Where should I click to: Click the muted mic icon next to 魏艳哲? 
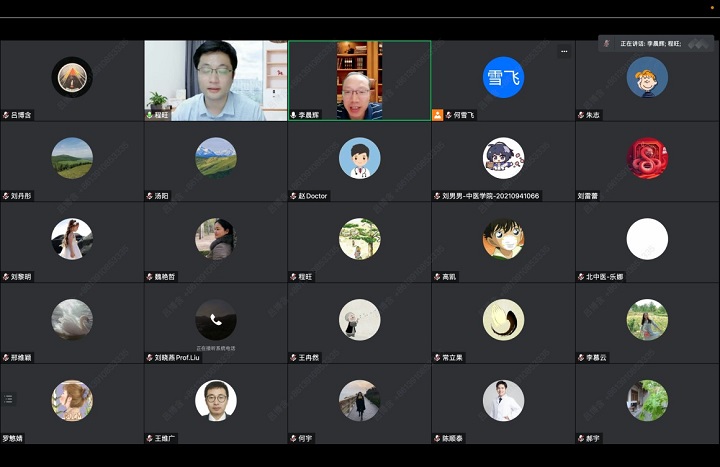(150, 277)
